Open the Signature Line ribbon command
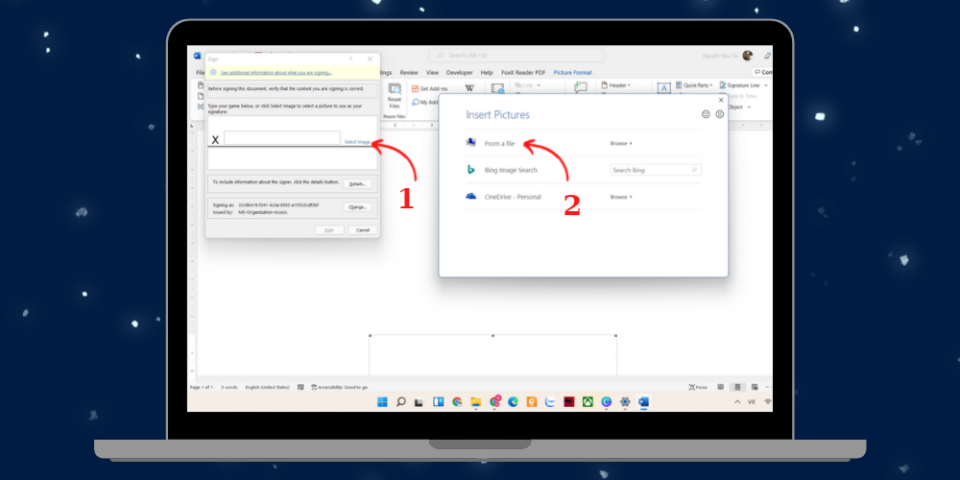 (x=742, y=86)
